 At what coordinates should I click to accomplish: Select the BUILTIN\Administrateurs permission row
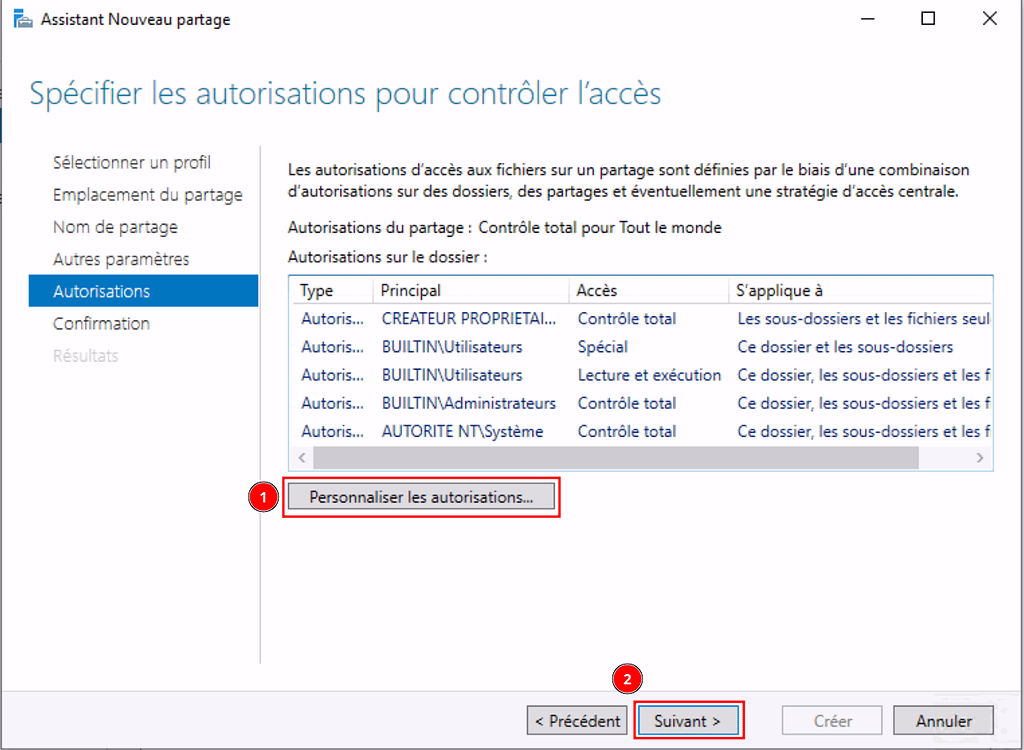point(468,403)
